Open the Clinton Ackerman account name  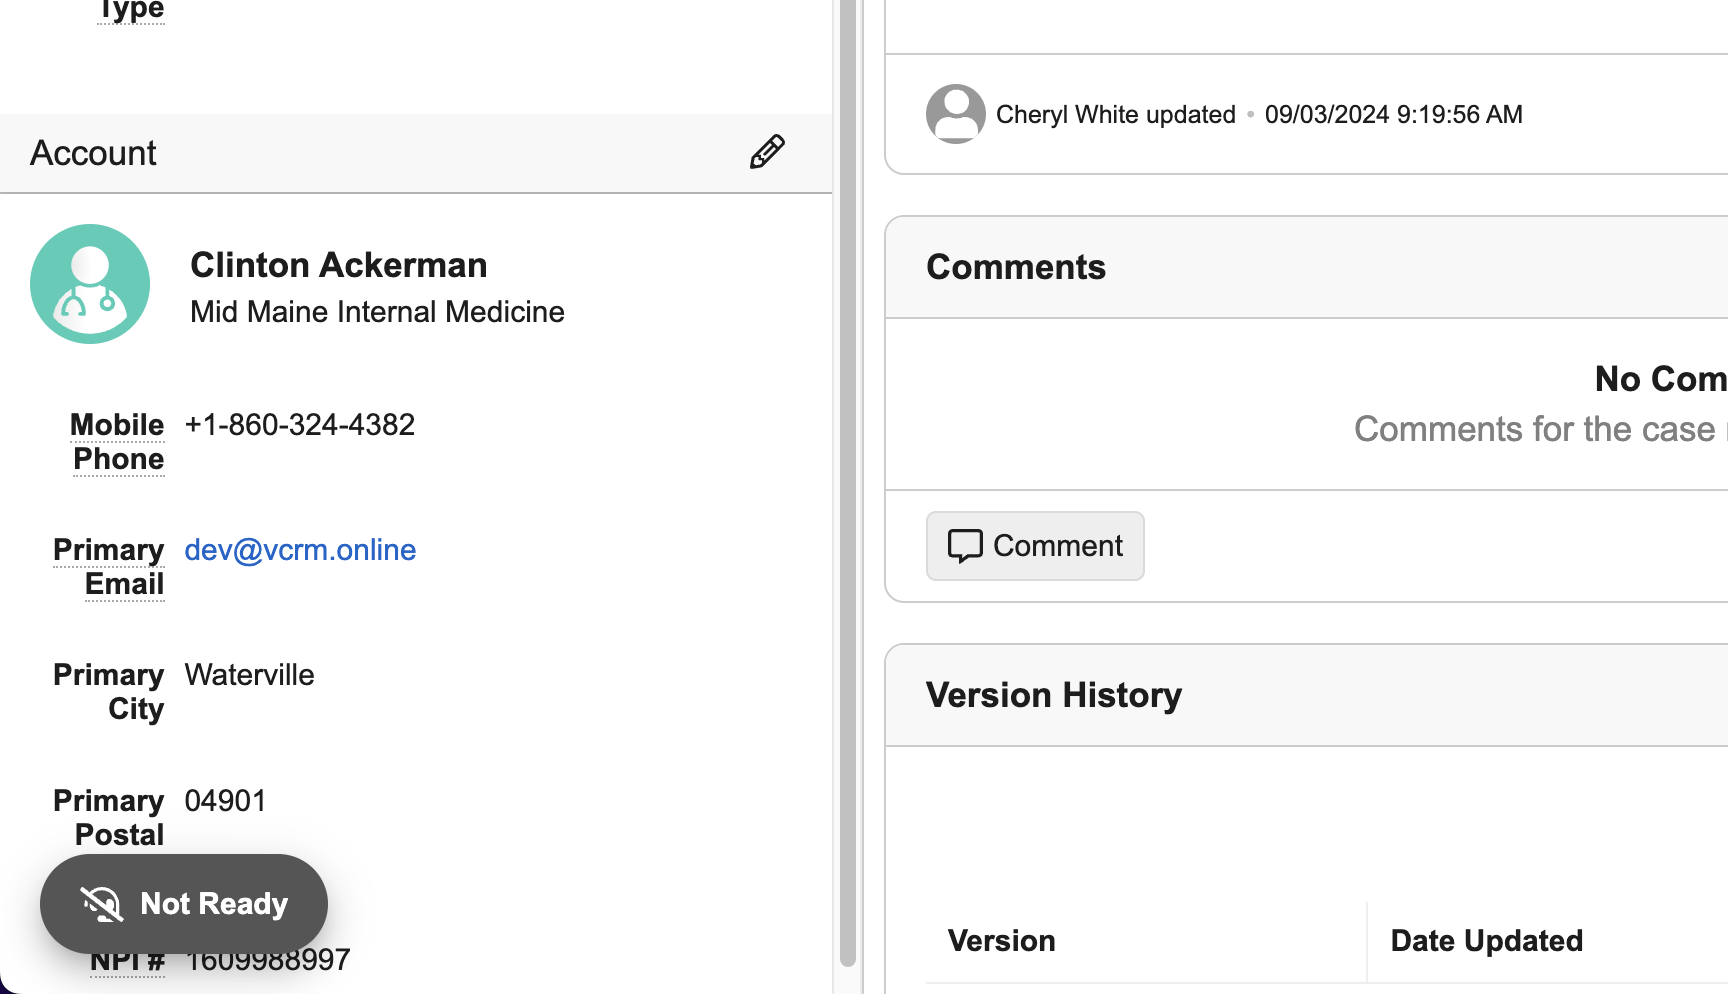[x=338, y=265]
